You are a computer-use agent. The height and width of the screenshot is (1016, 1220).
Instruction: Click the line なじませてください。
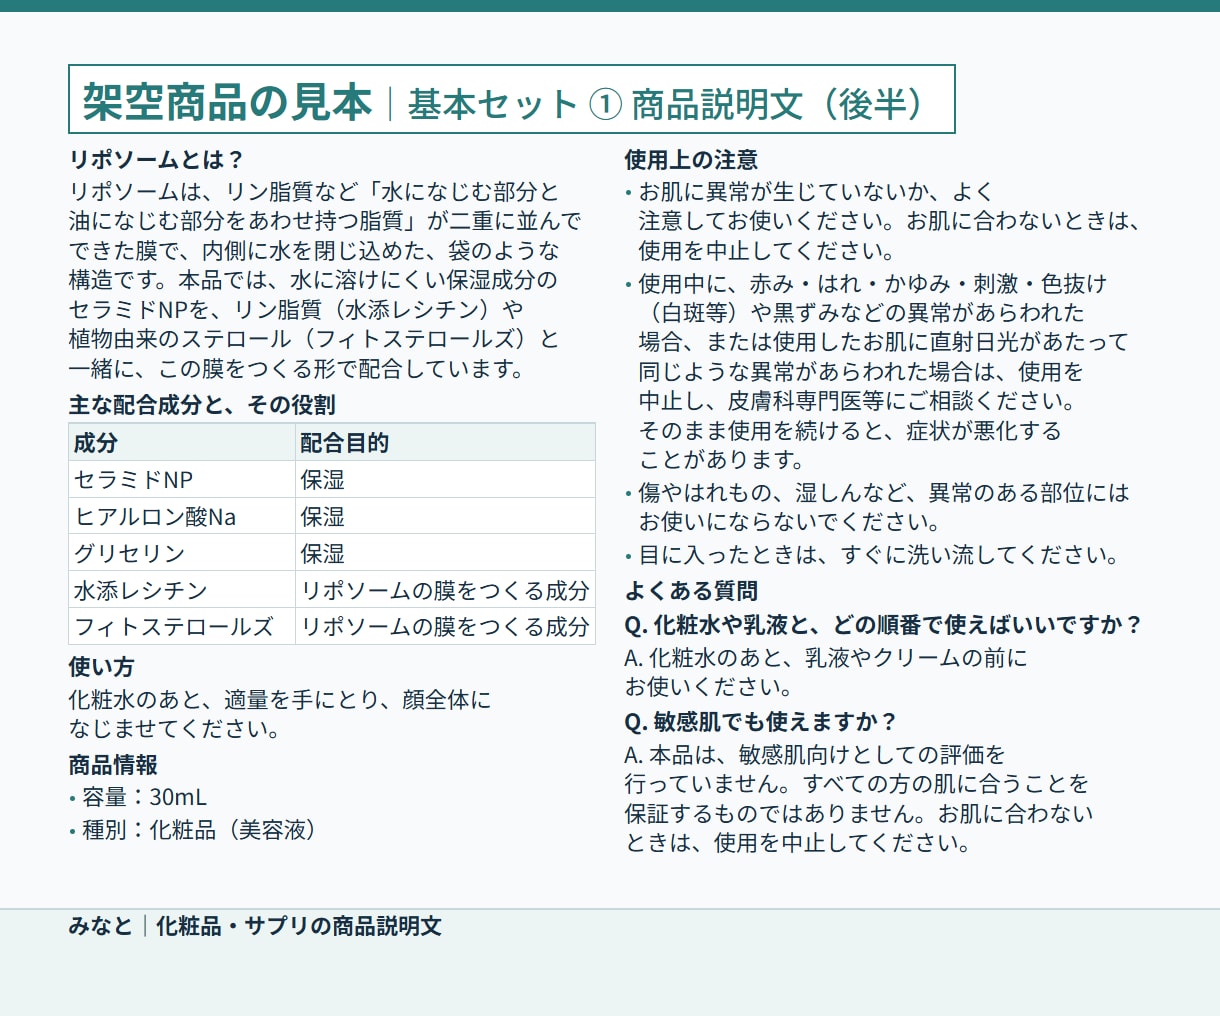click(176, 729)
